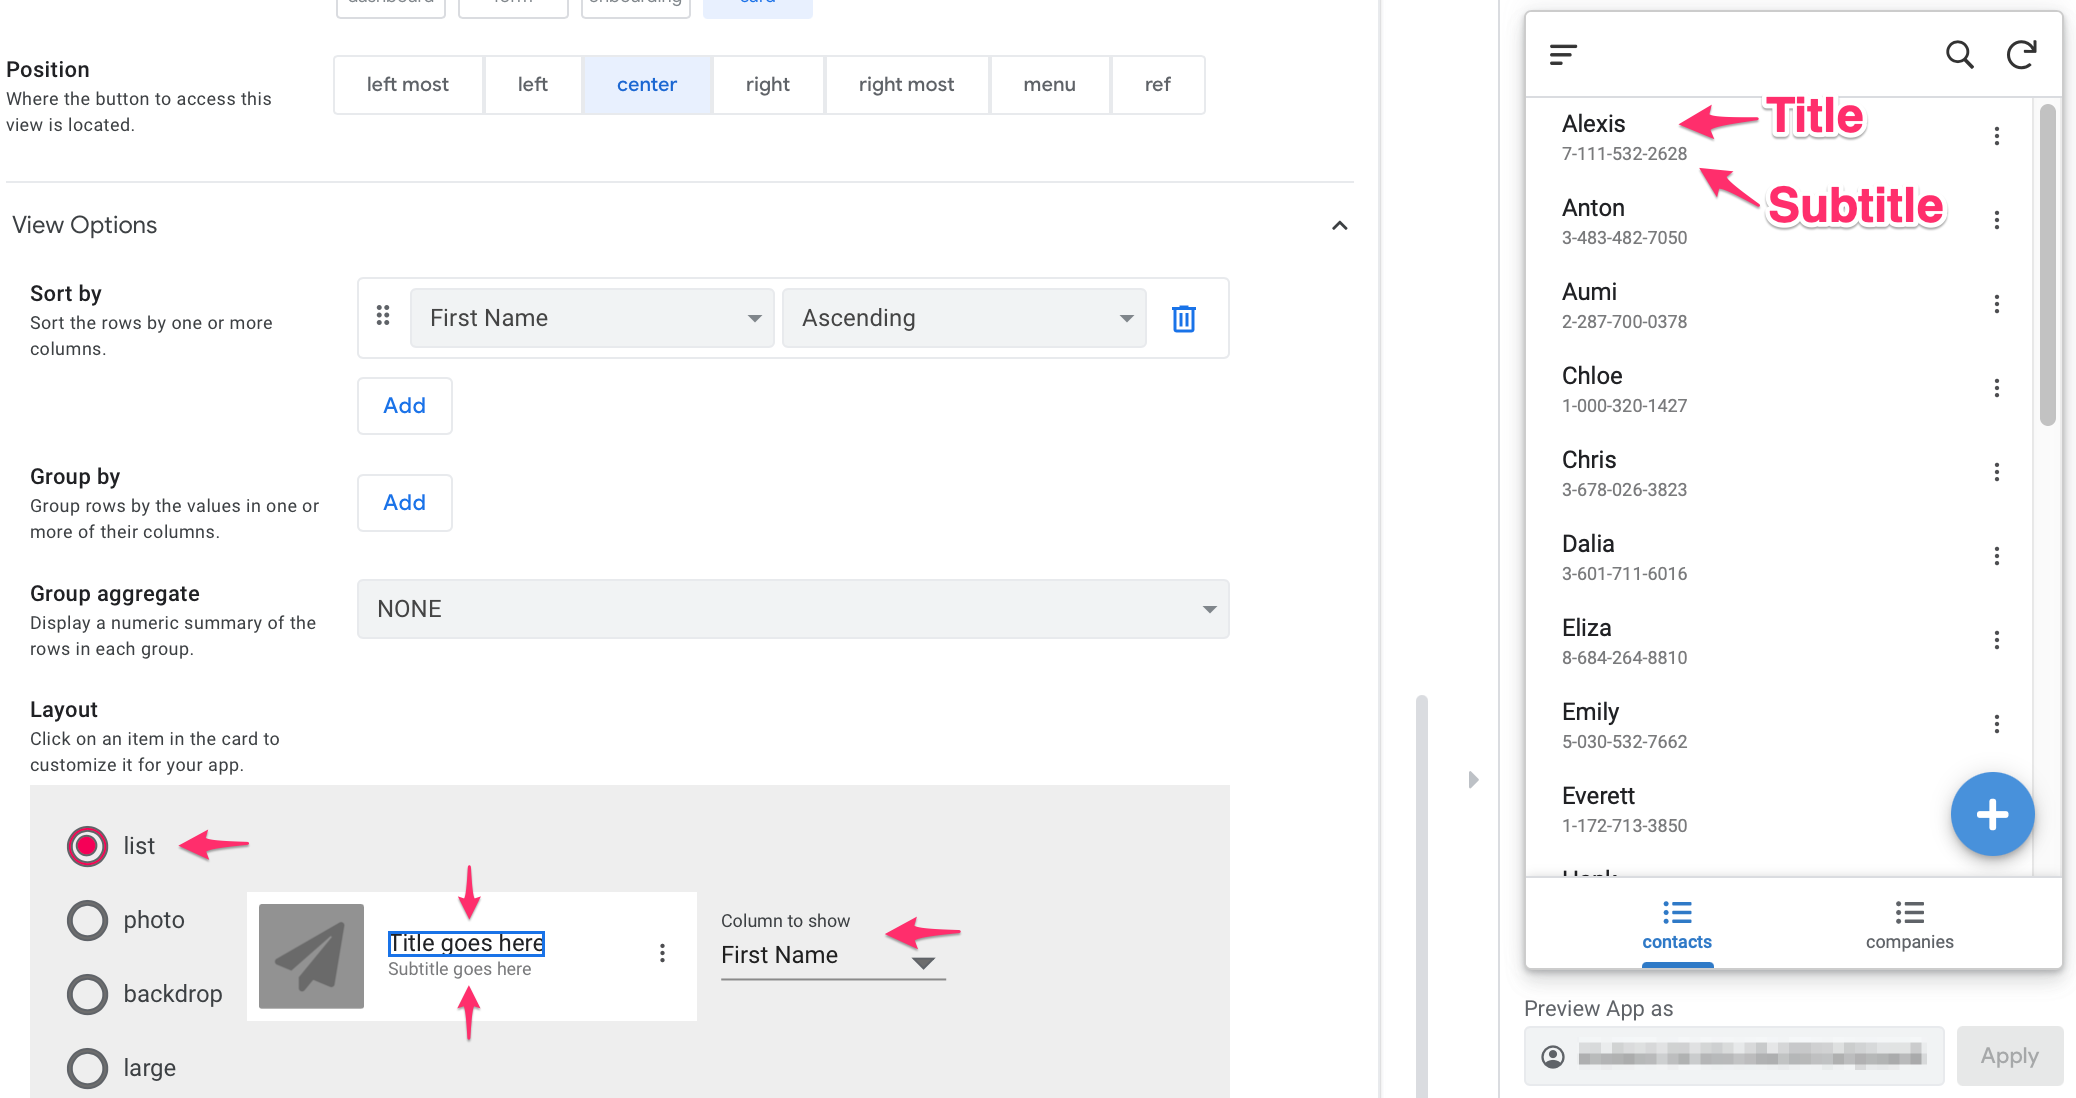Click the blue plus add button

(x=1991, y=814)
